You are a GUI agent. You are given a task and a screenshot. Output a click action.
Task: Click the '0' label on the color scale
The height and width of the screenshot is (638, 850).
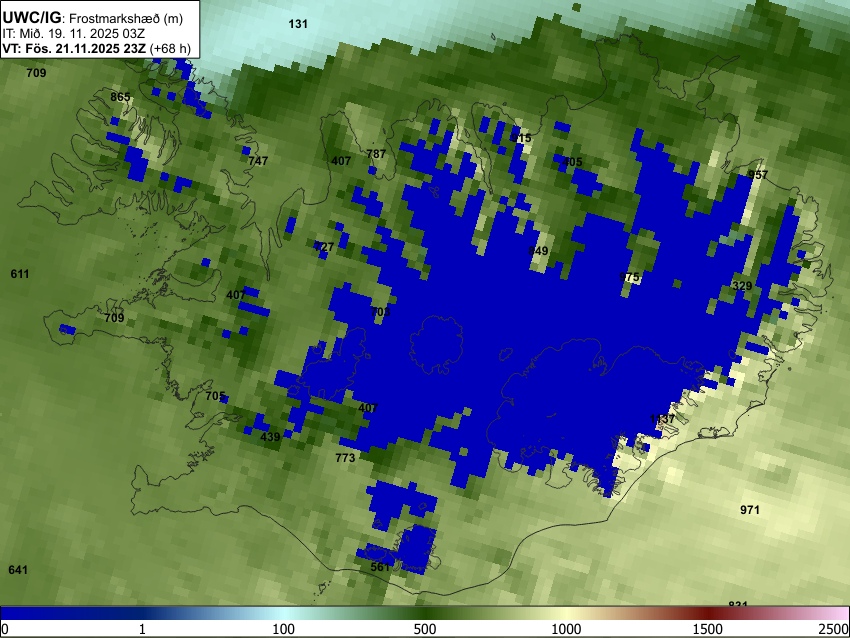pos(5,629)
